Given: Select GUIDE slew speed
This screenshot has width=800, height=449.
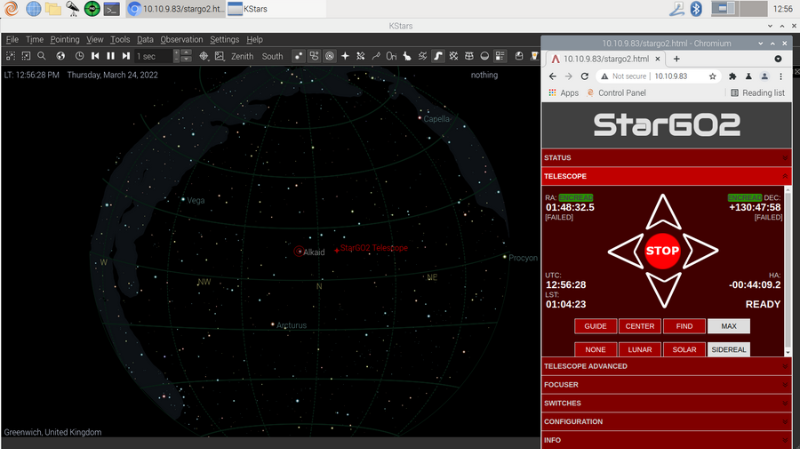Looking at the screenshot, I should [595, 326].
